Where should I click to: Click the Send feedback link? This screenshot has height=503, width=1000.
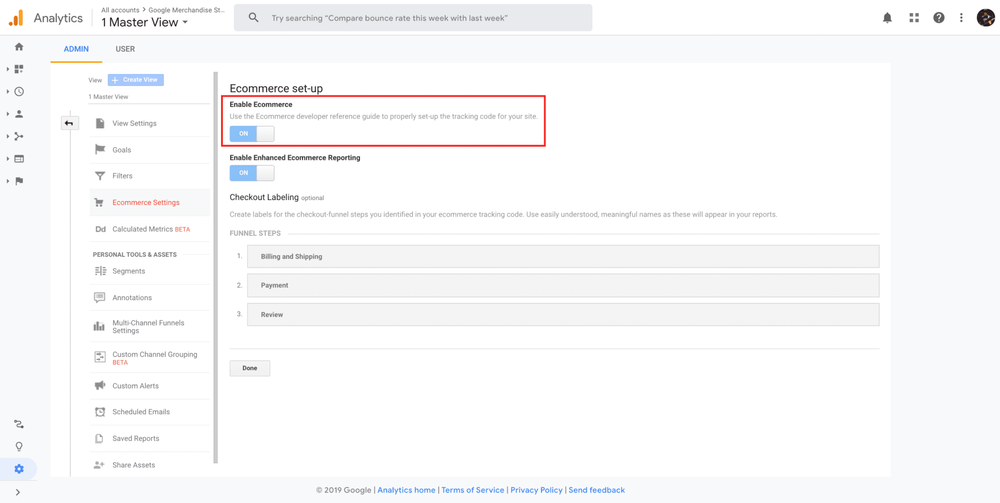(596, 490)
